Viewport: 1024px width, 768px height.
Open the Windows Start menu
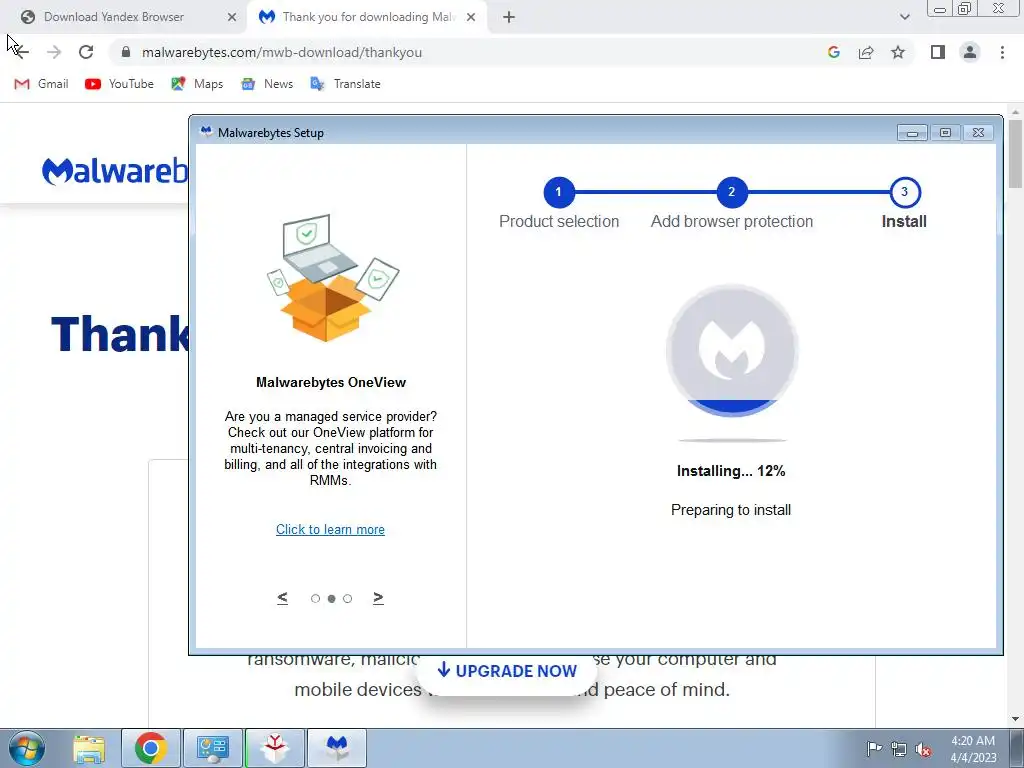tap(26, 748)
